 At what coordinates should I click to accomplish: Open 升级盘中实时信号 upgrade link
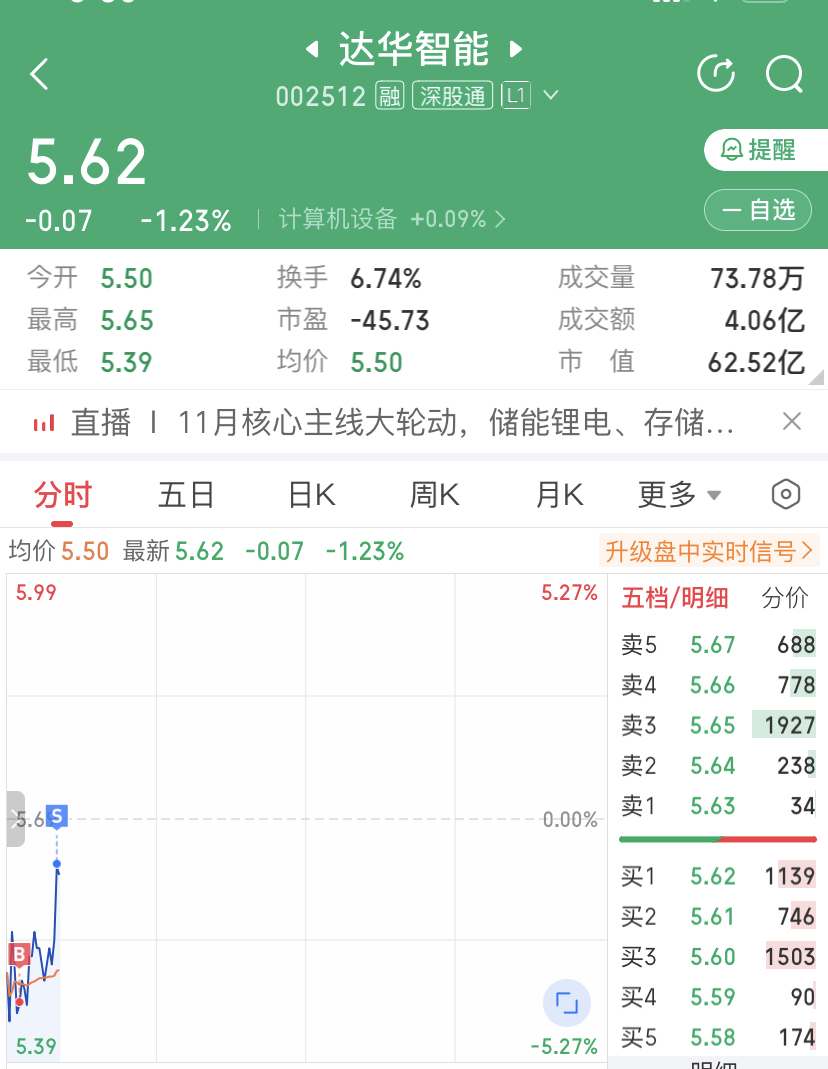click(x=709, y=551)
